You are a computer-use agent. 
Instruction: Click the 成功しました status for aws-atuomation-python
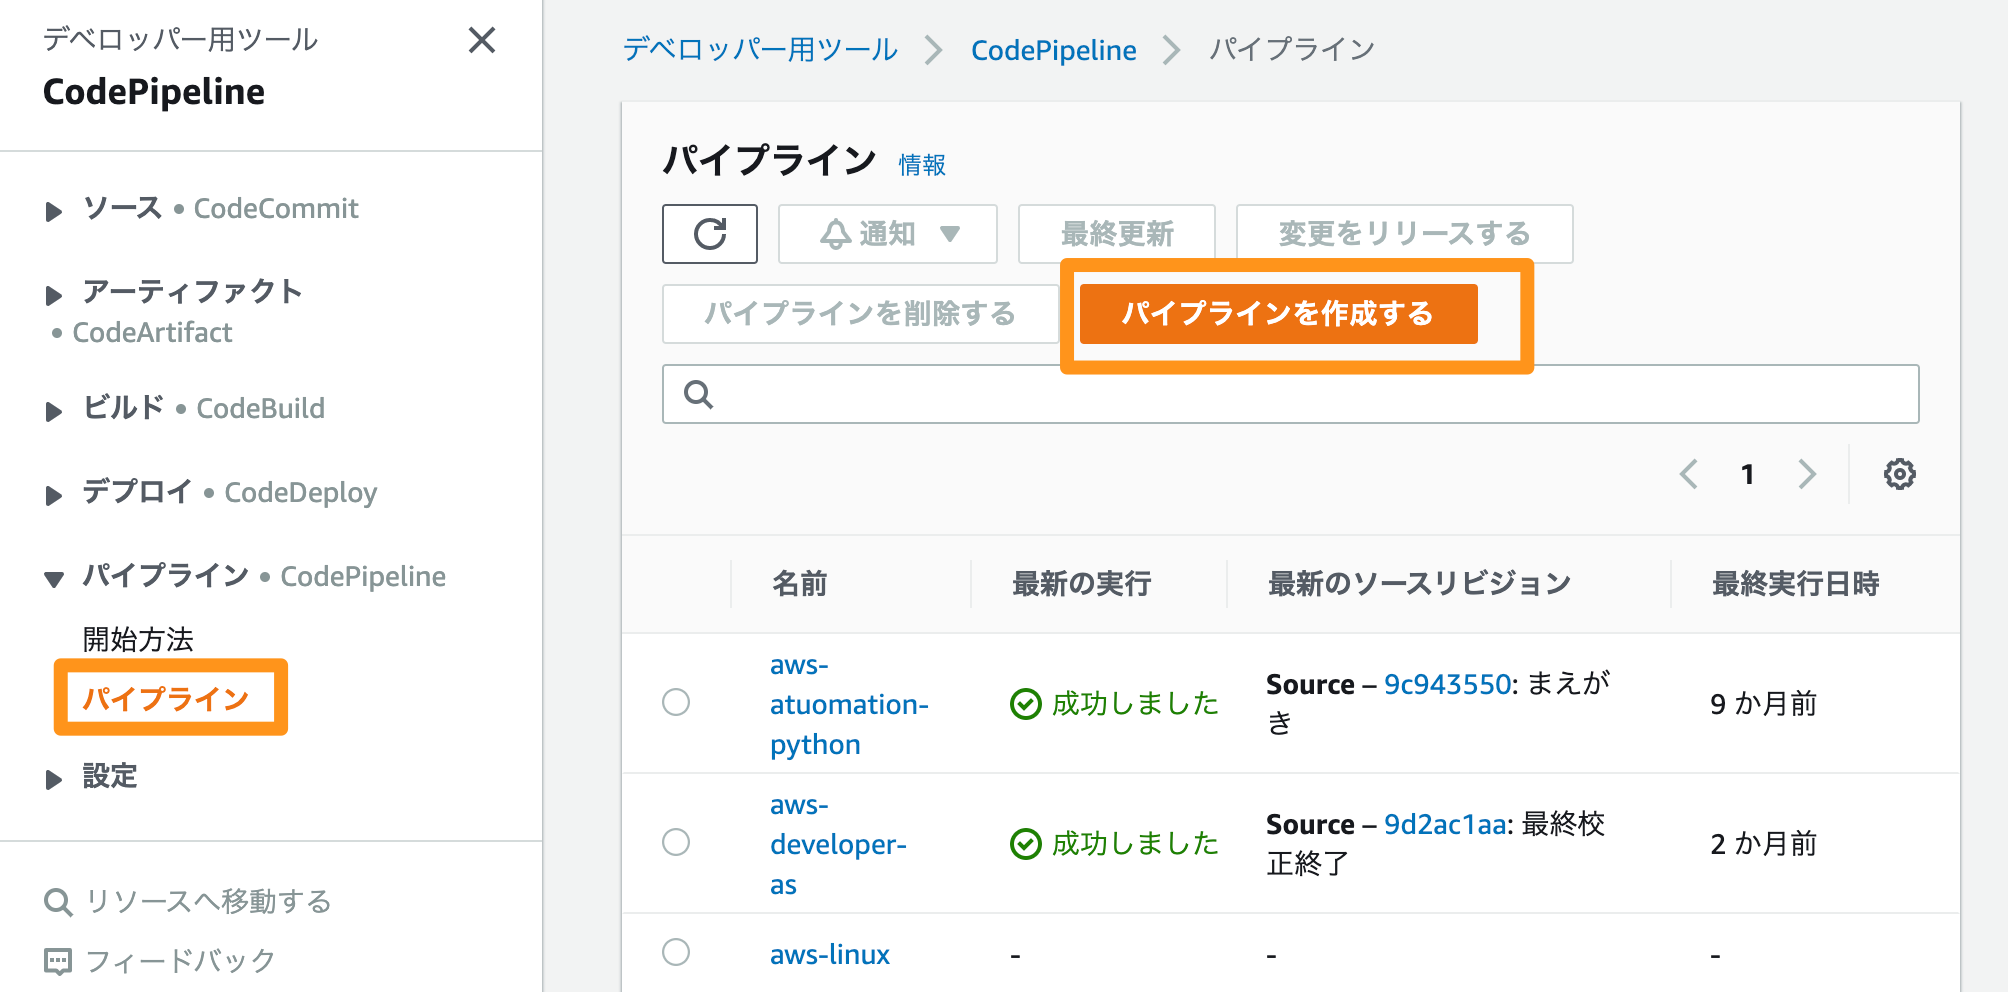point(1135,703)
